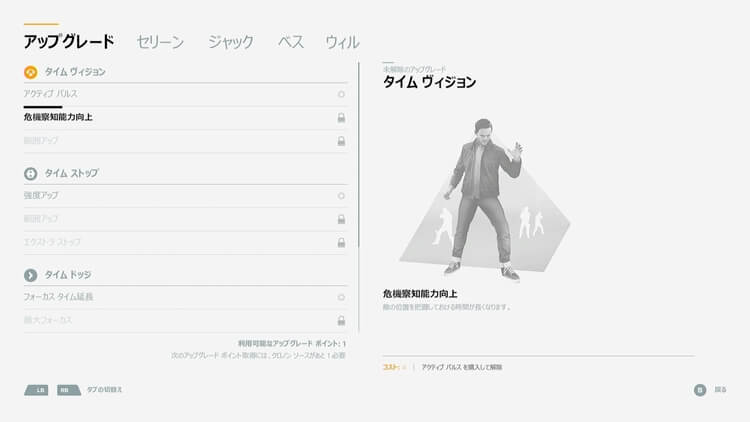This screenshot has height=422, width=750.
Task: Click the タイム ドッジ section header
Action: (68, 275)
